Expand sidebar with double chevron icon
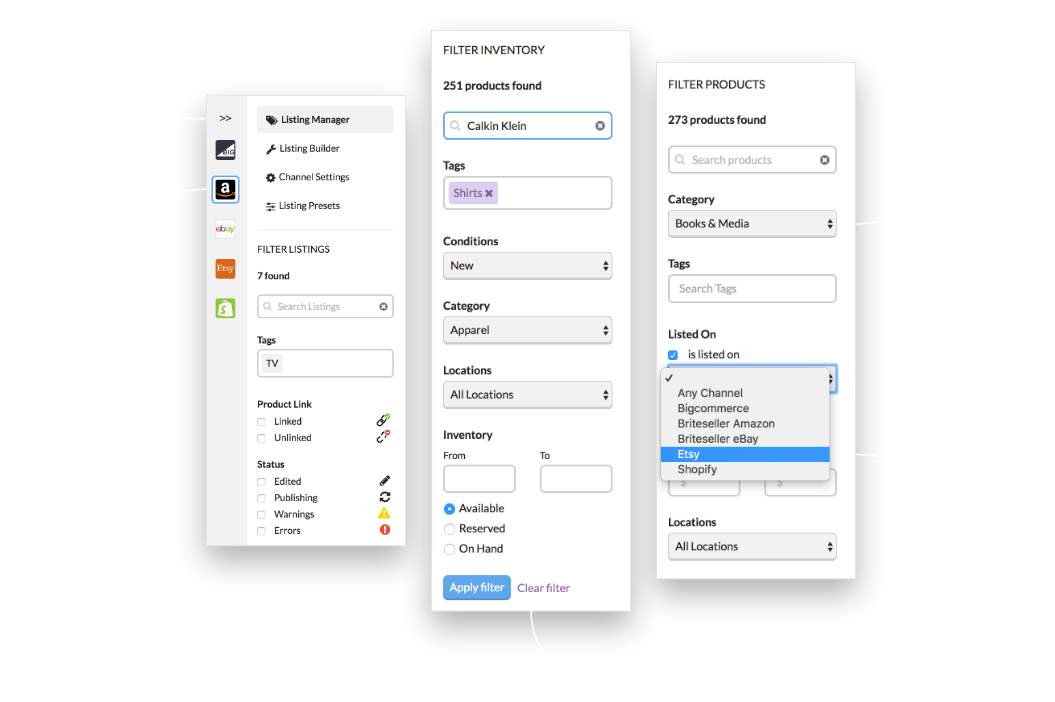This screenshot has height=702, width=1055. point(225,118)
